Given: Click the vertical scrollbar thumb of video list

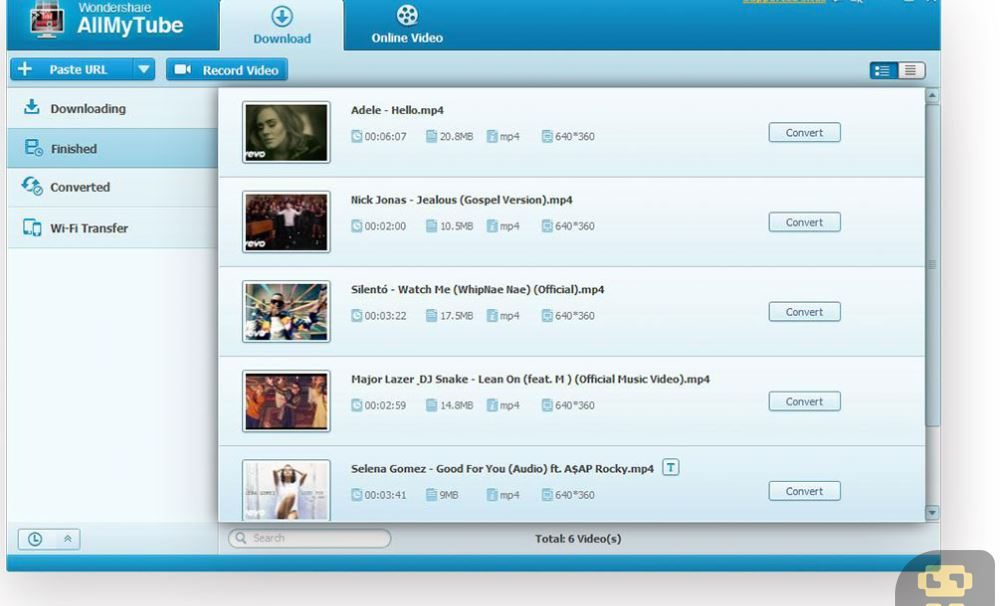Looking at the screenshot, I should tap(932, 265).
